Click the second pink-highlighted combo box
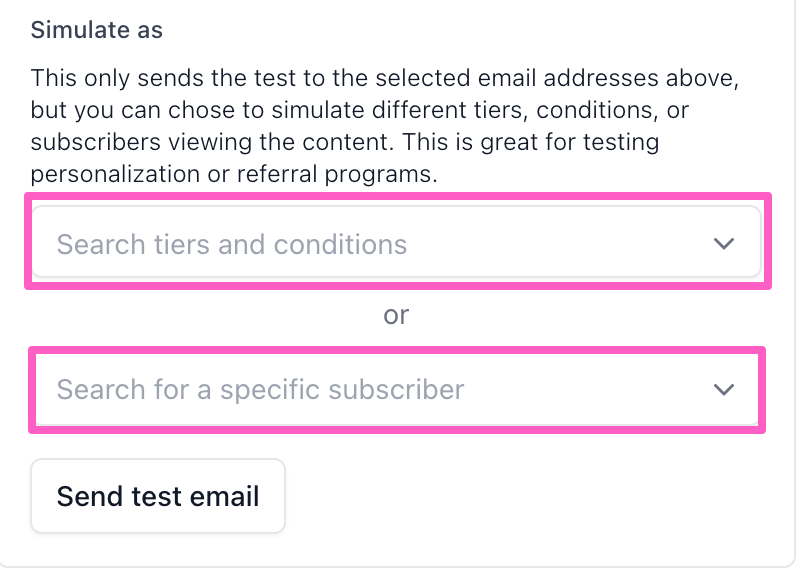Image resolution: width=800 pixels, height=570 pixels. 396,389
